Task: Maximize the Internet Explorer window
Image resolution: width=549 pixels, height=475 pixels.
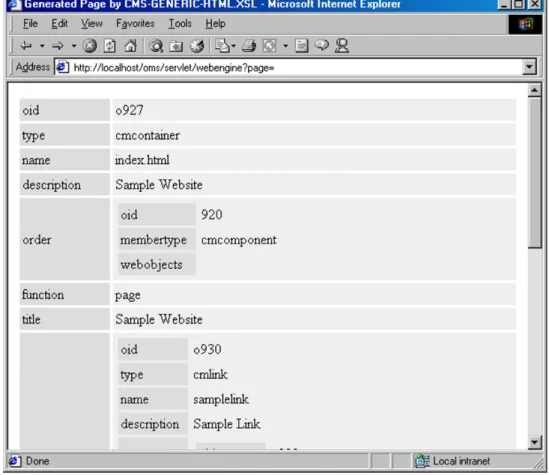Action: pos(520,5)
